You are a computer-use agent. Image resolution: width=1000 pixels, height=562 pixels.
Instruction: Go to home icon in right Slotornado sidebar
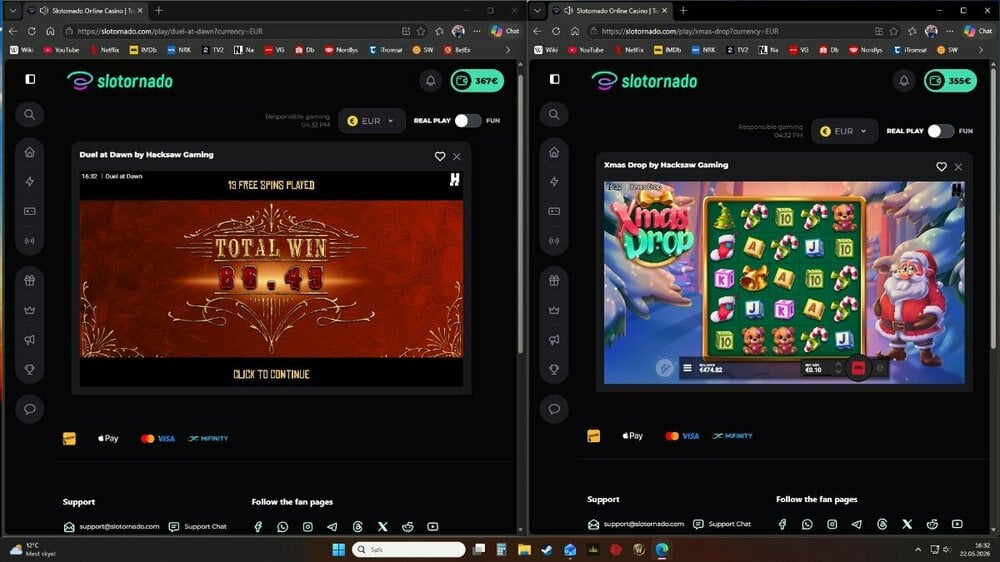coord(554,152)
